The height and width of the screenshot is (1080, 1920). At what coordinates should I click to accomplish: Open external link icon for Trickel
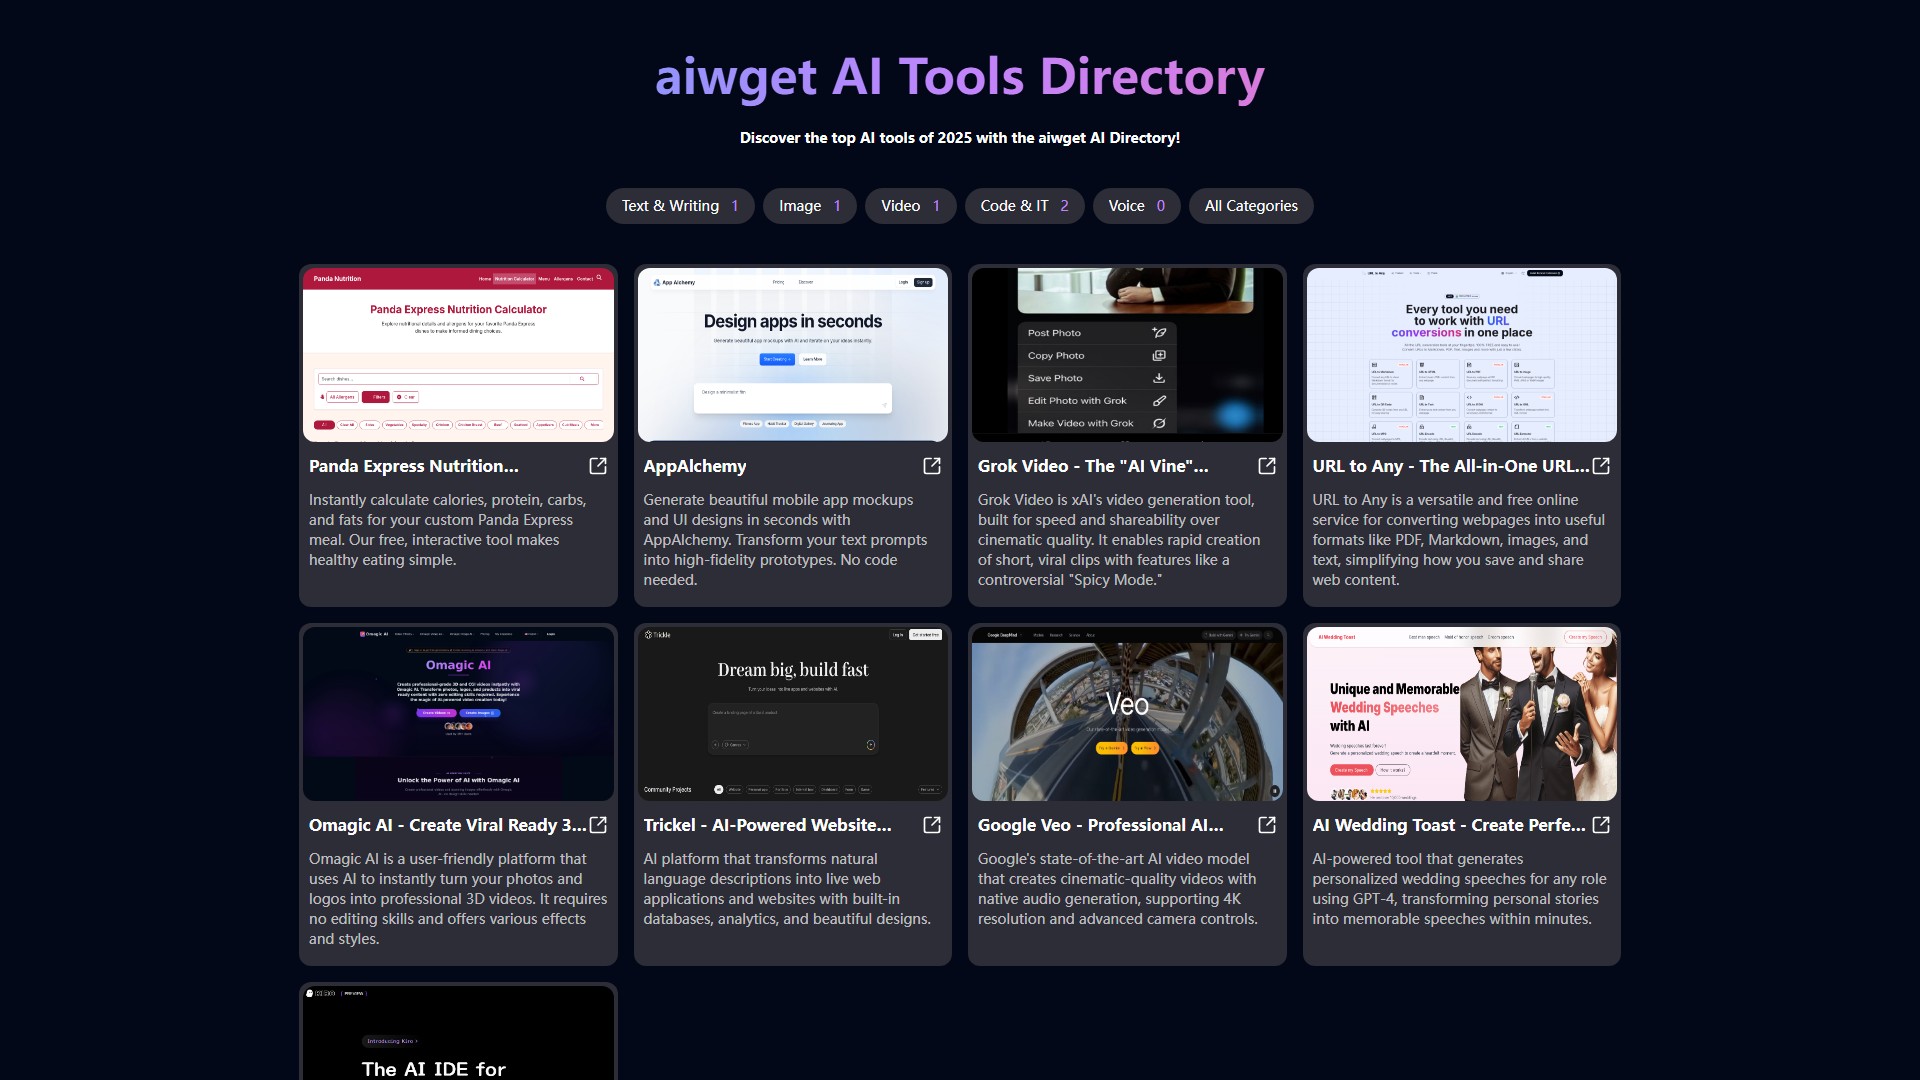click(x=932, y=825)
